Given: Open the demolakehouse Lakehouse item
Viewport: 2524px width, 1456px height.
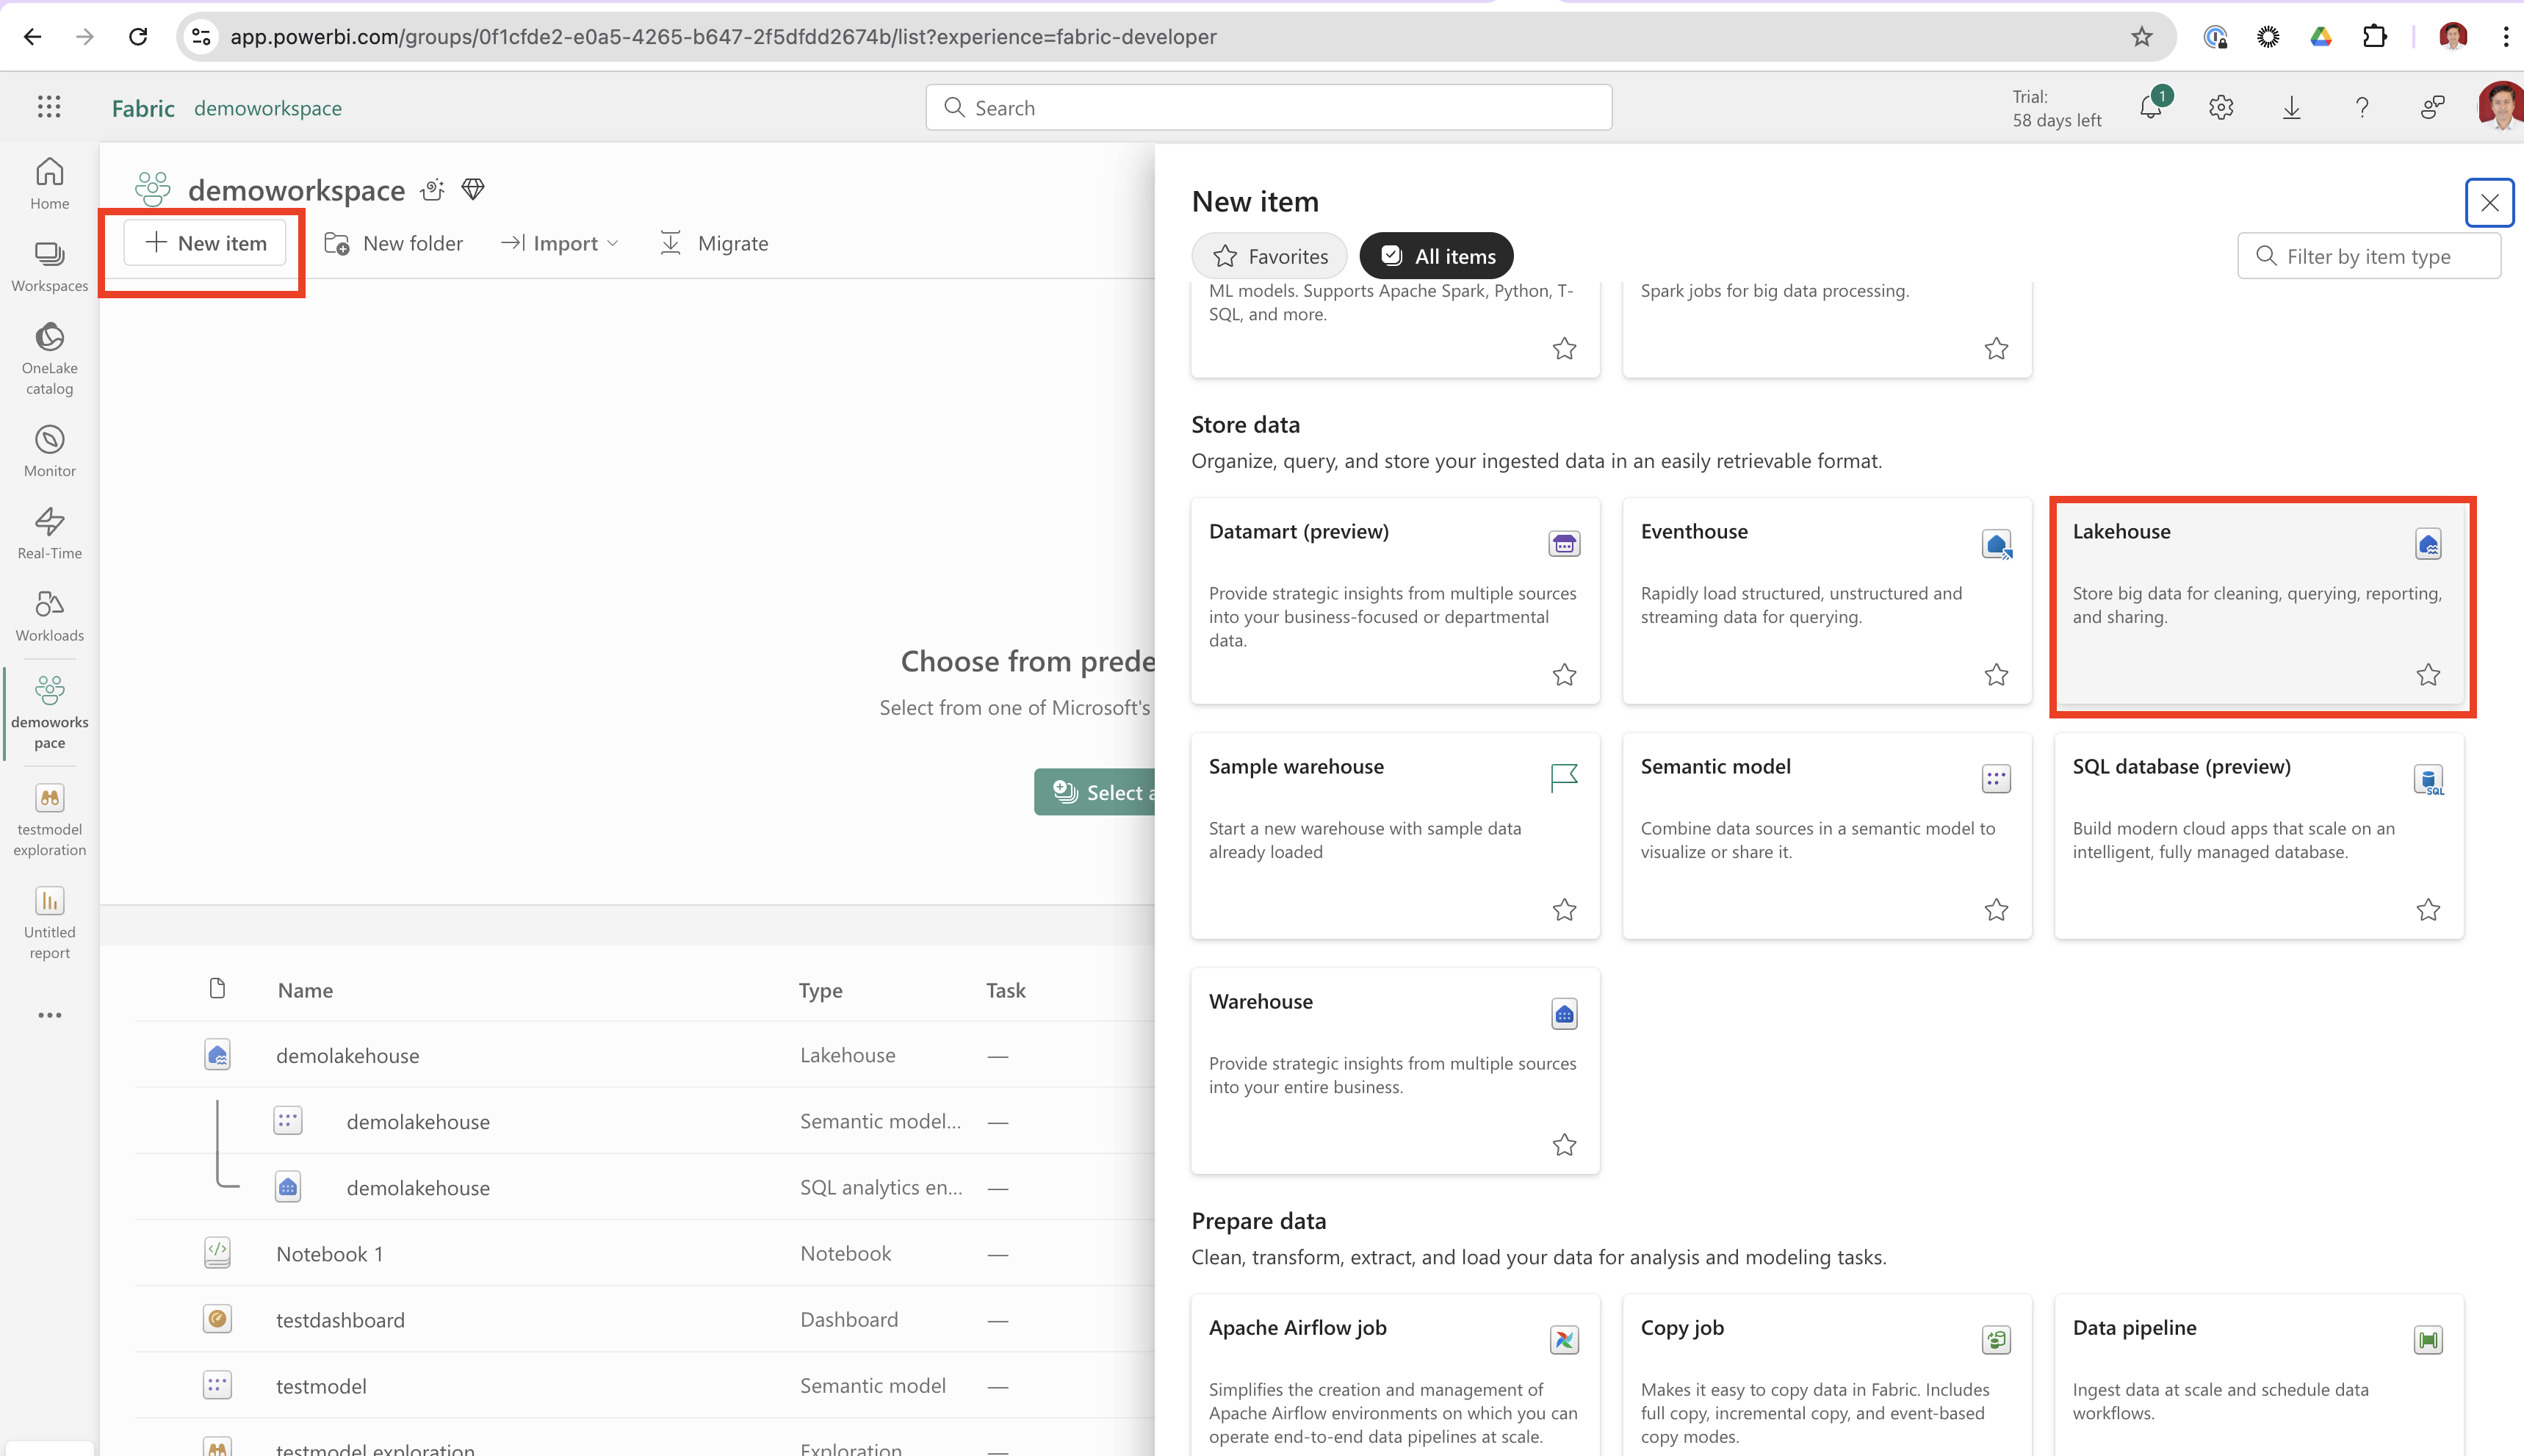Looking at the screenshot, I should click(x=347, y=1055).
